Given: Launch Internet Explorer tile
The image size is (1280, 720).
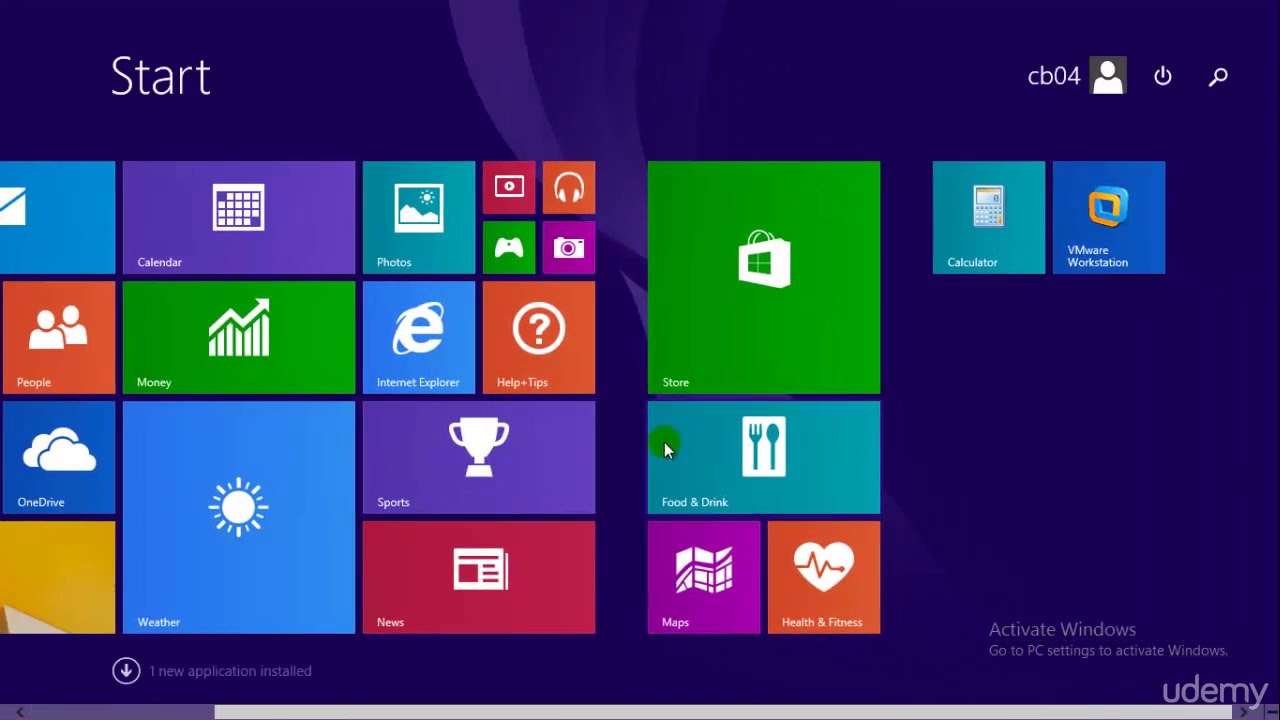Looking at the screenshot, I should [x=419, y=337].
